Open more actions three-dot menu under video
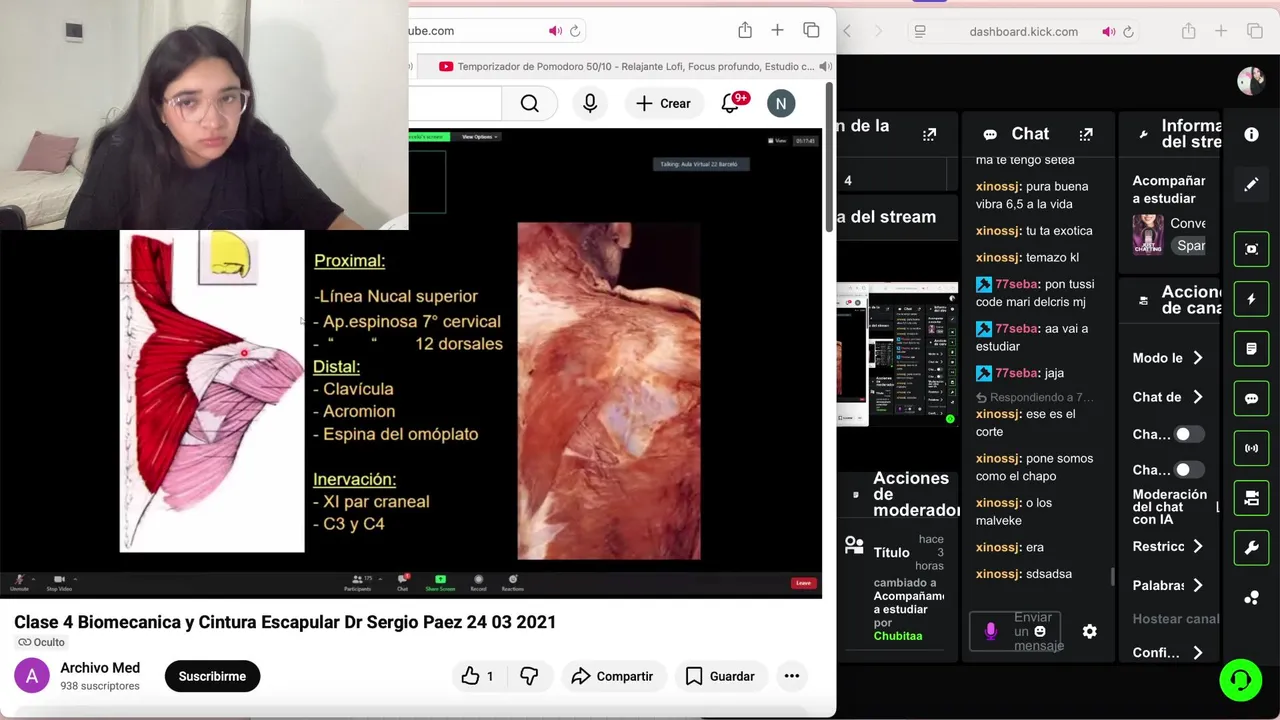The height and width of the screenshot is (720, 1280). (792, 676)
